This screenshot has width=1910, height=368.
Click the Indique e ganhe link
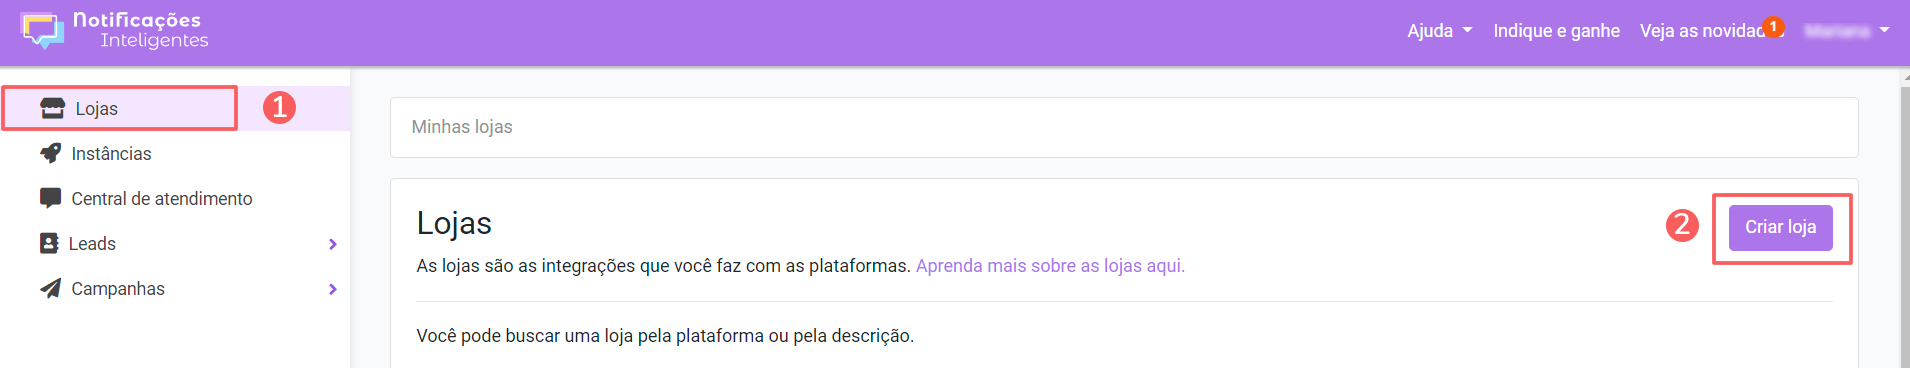coord(1556,31)
